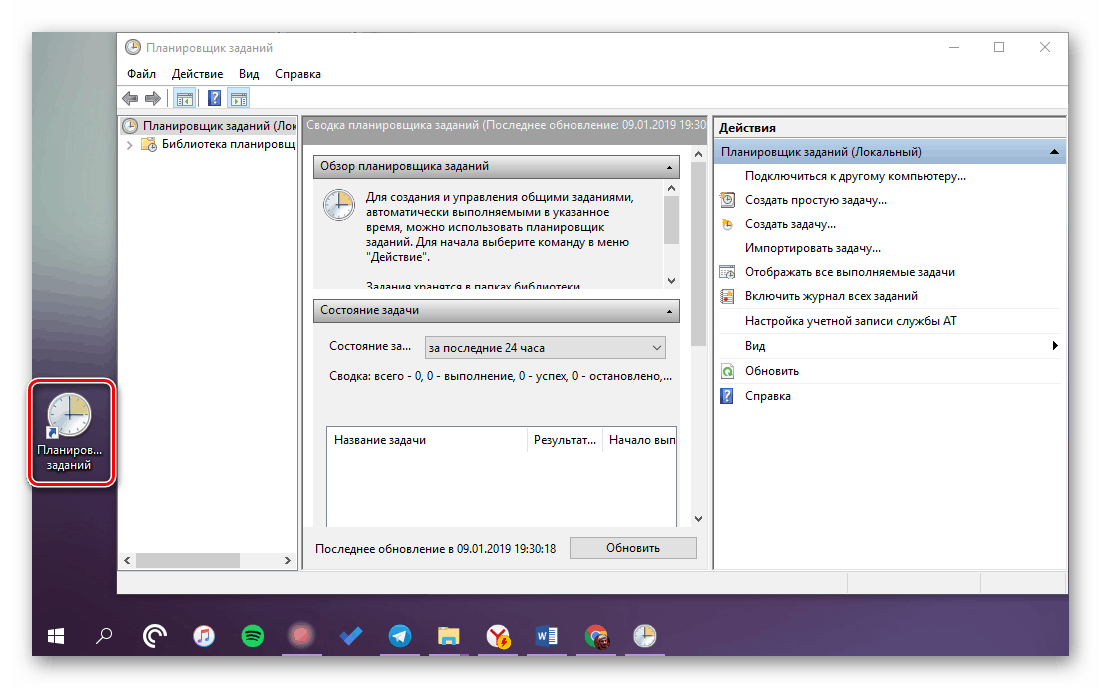
Task: Click the Включить журнал всех заданий text
Action: pos(831,296)
